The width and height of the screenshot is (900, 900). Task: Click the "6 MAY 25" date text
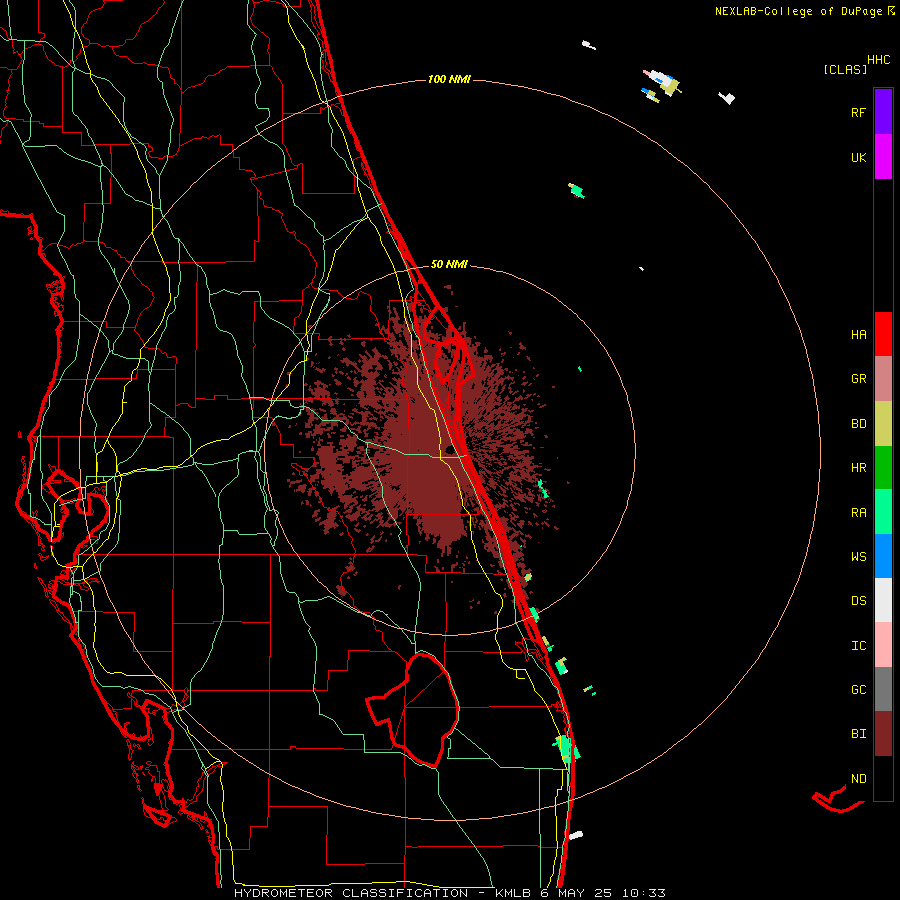[x=577, y=893]
